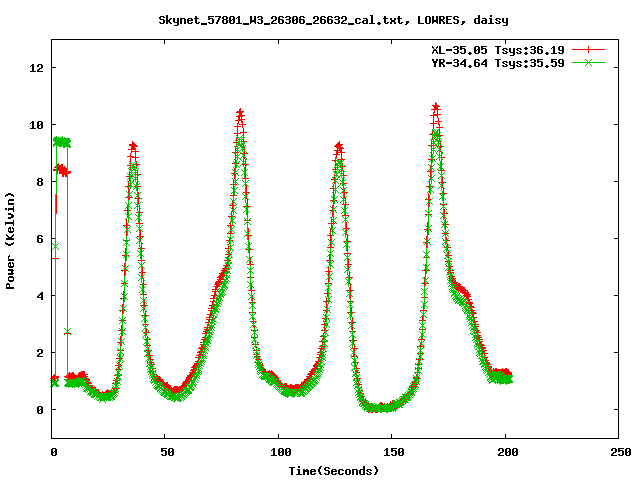640x480 pixels.
Task: Click the red legend line sample
Action: point(588,50)
